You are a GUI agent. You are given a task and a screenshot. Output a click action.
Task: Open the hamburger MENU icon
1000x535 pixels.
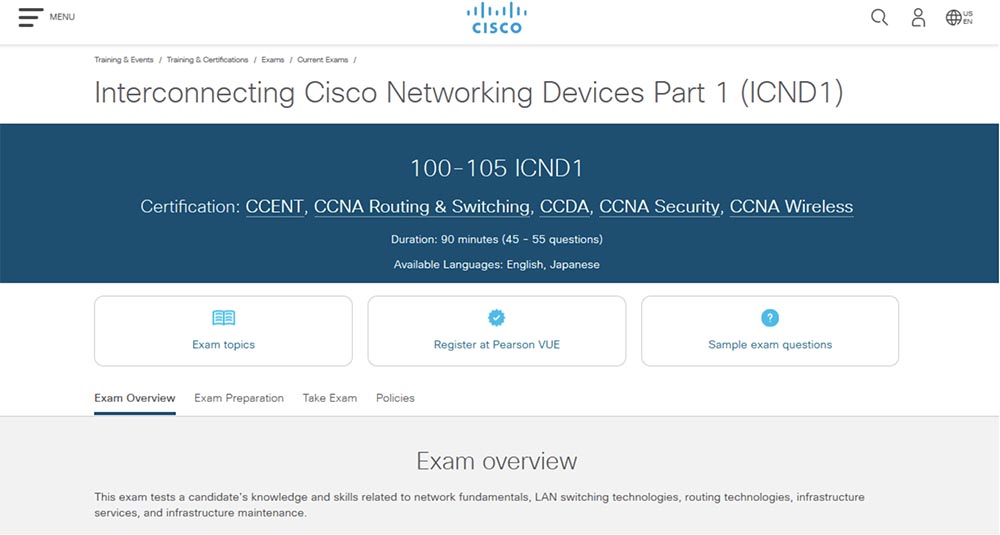coord(31,17)
